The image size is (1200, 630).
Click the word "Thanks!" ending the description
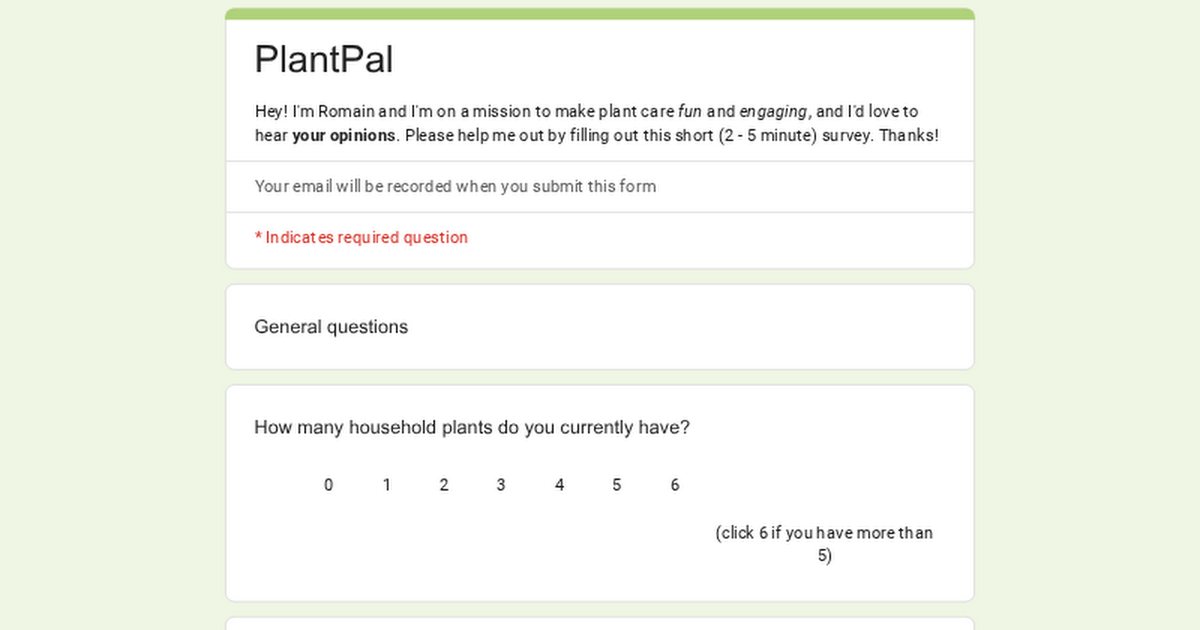click(909, 136)
